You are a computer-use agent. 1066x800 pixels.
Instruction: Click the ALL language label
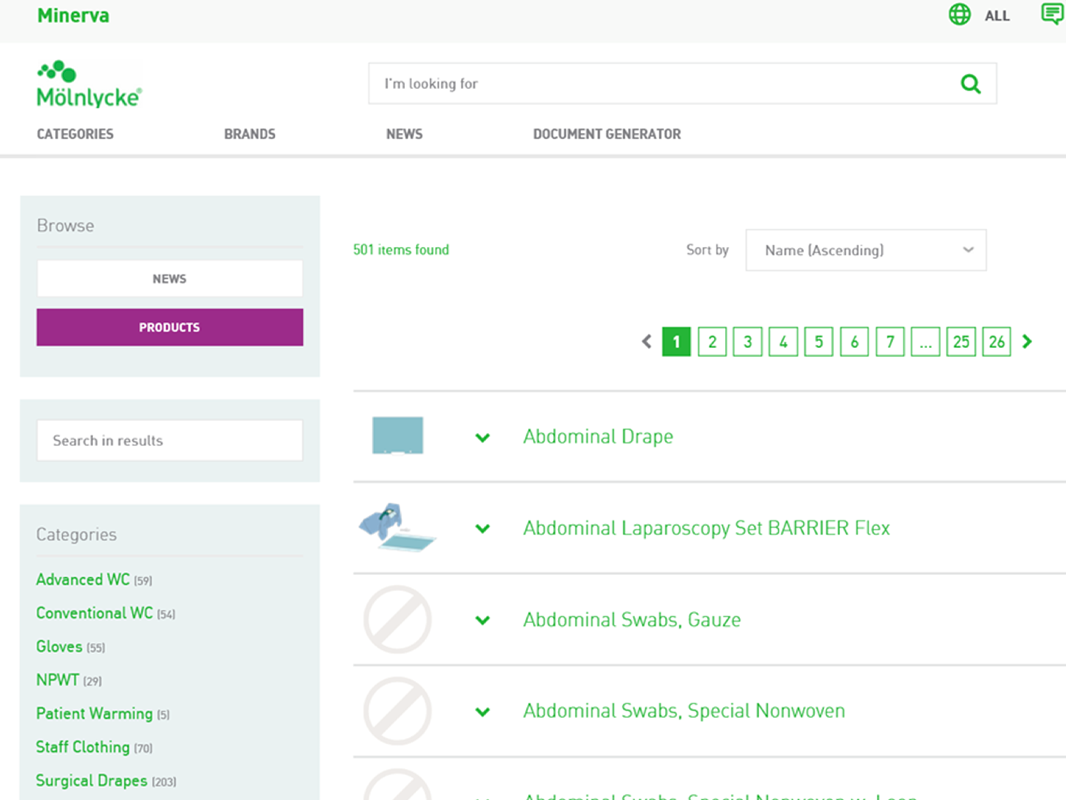pos(997,16)
